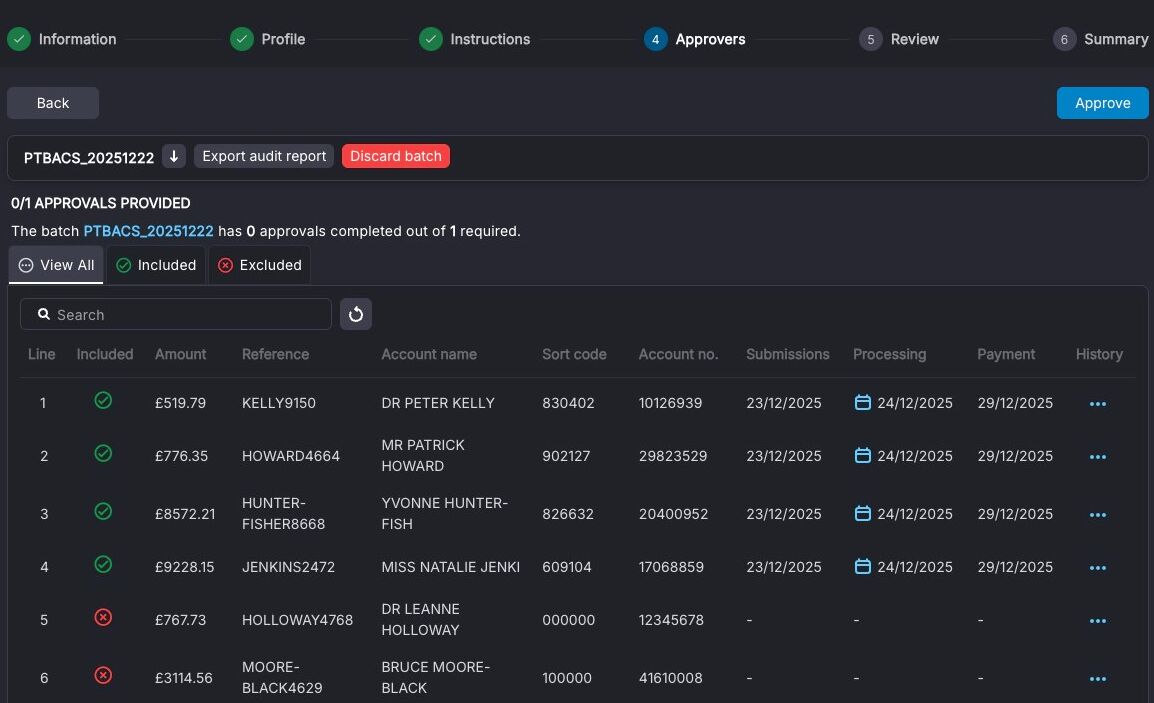The width and height of the screenshot is (1154, 703).
Task: Open history dots for MOORE-BLACK4629 row
Action: pos(1097,679)
